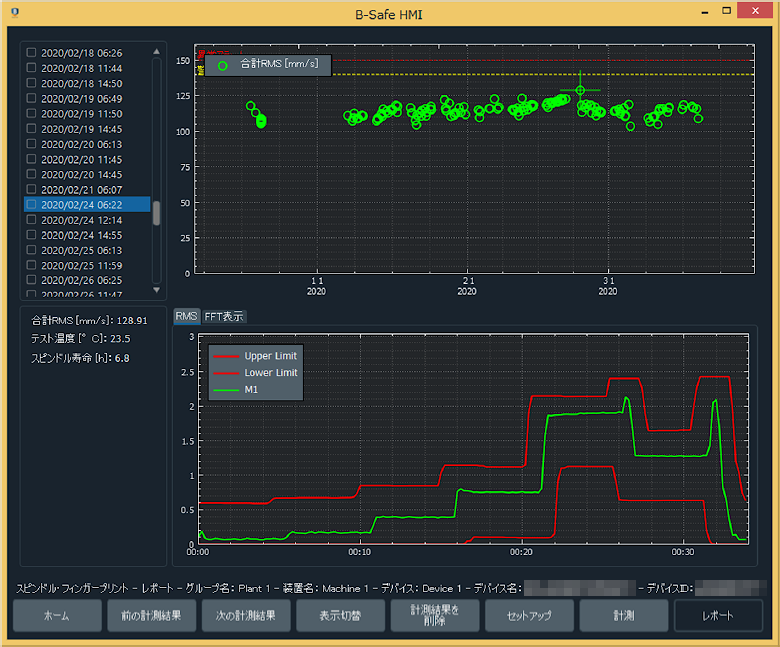Click the Lower Limit legend entry
The height and width of the screenshot is (647, 780).
255,372
